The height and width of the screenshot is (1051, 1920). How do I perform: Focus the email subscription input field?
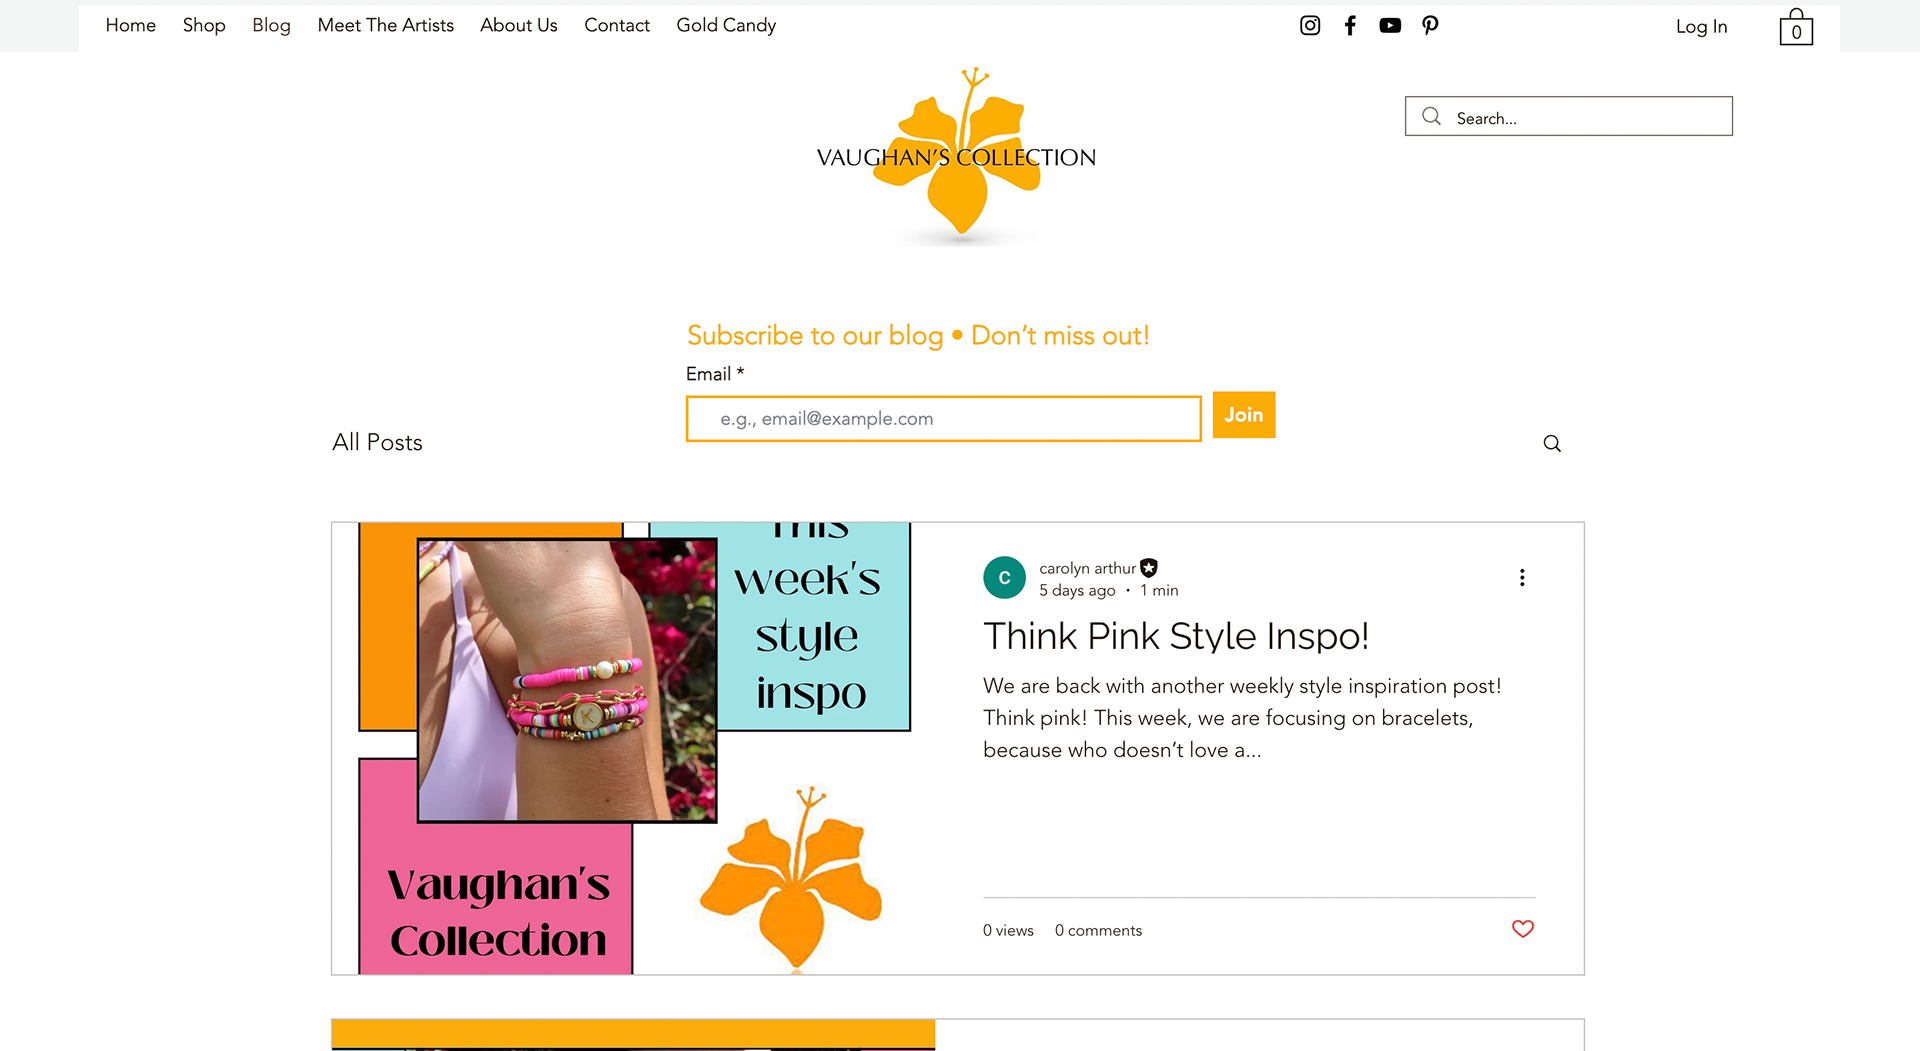tap(943, 419)
